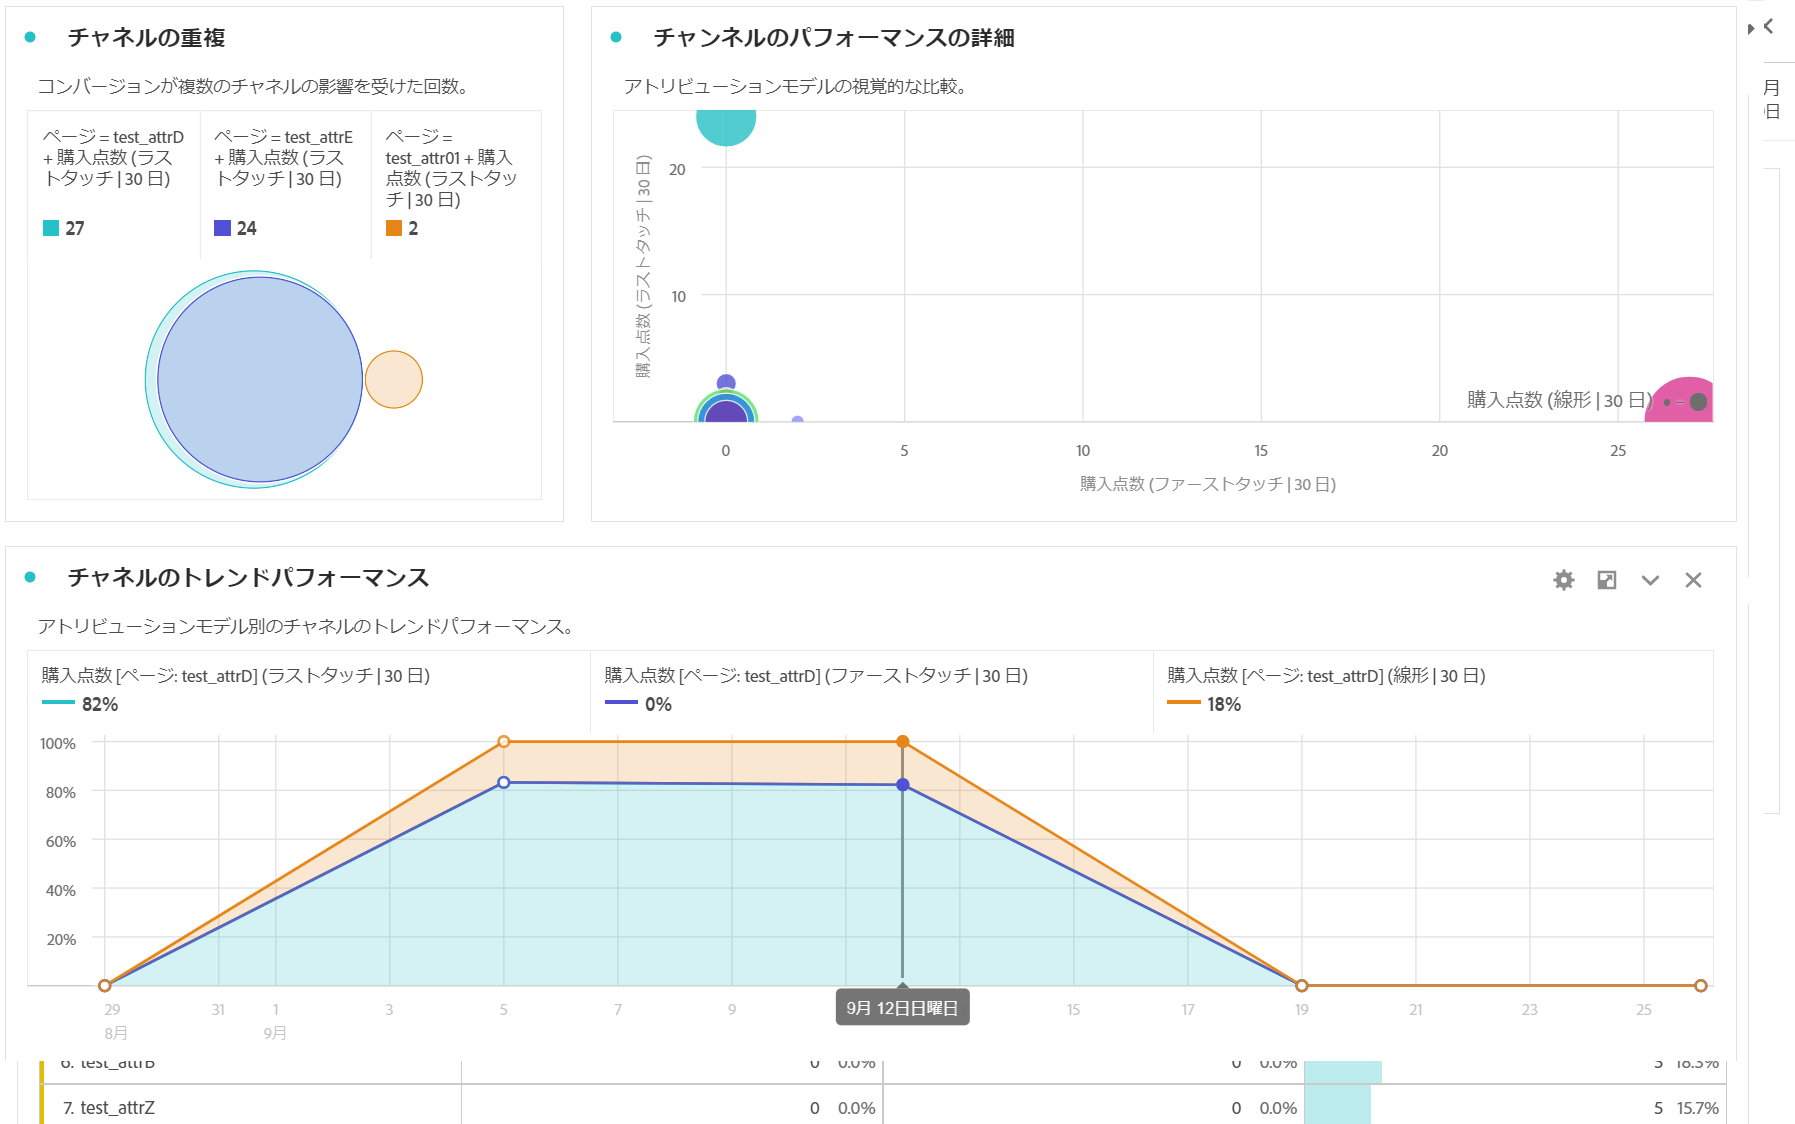Click the last data point at chart end

(x=1701, y=986)
